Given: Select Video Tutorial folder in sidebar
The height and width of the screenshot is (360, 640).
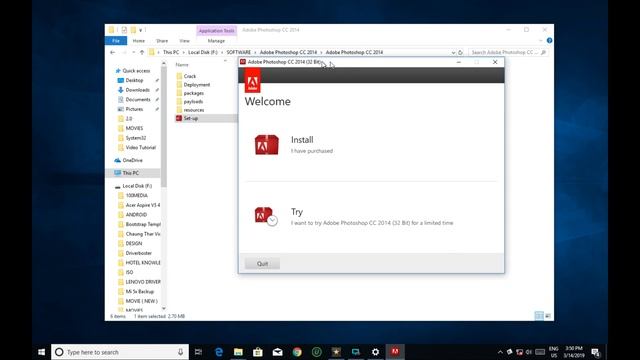Looking at the screenshot, I should 140,147.
